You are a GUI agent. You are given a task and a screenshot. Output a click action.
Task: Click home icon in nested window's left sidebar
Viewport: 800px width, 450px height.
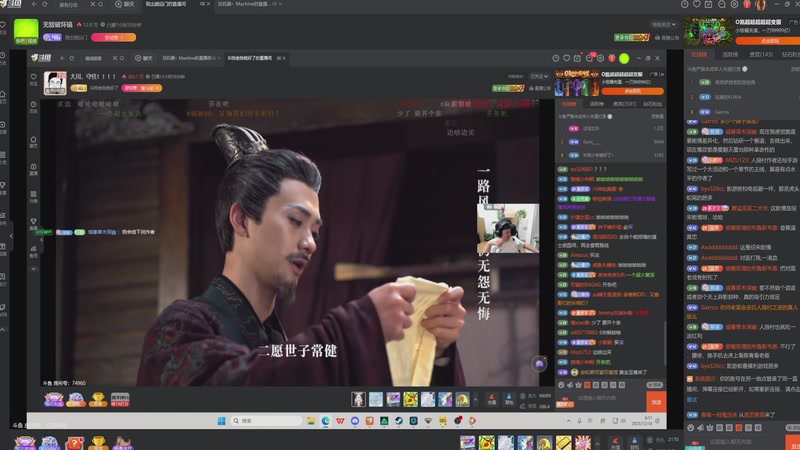tap(33, 139)
